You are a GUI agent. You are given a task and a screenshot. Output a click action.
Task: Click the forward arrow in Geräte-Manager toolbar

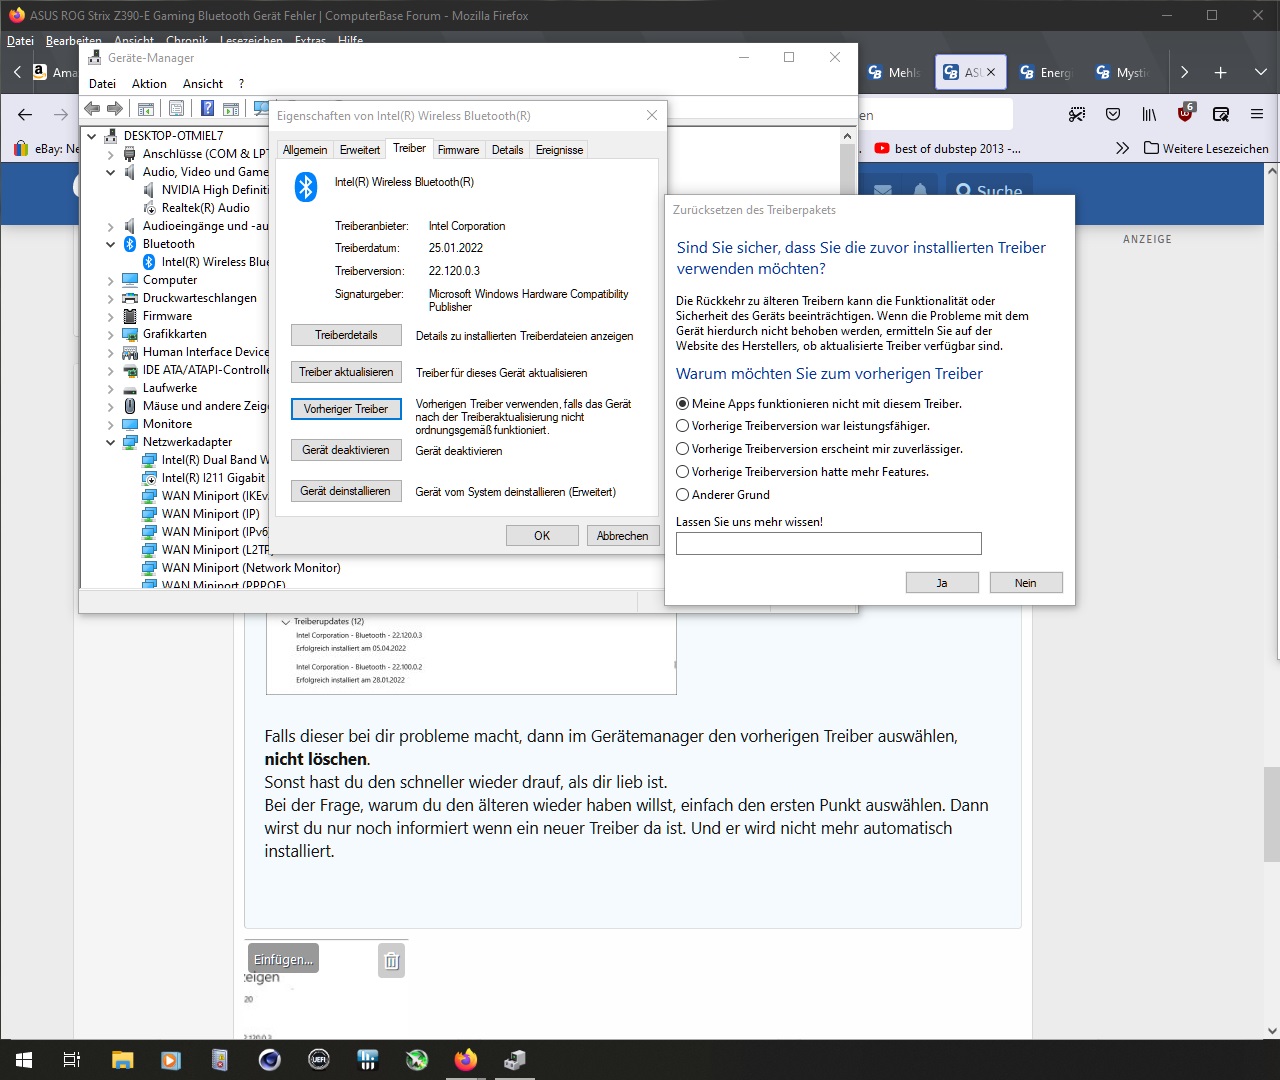(115, 109)
